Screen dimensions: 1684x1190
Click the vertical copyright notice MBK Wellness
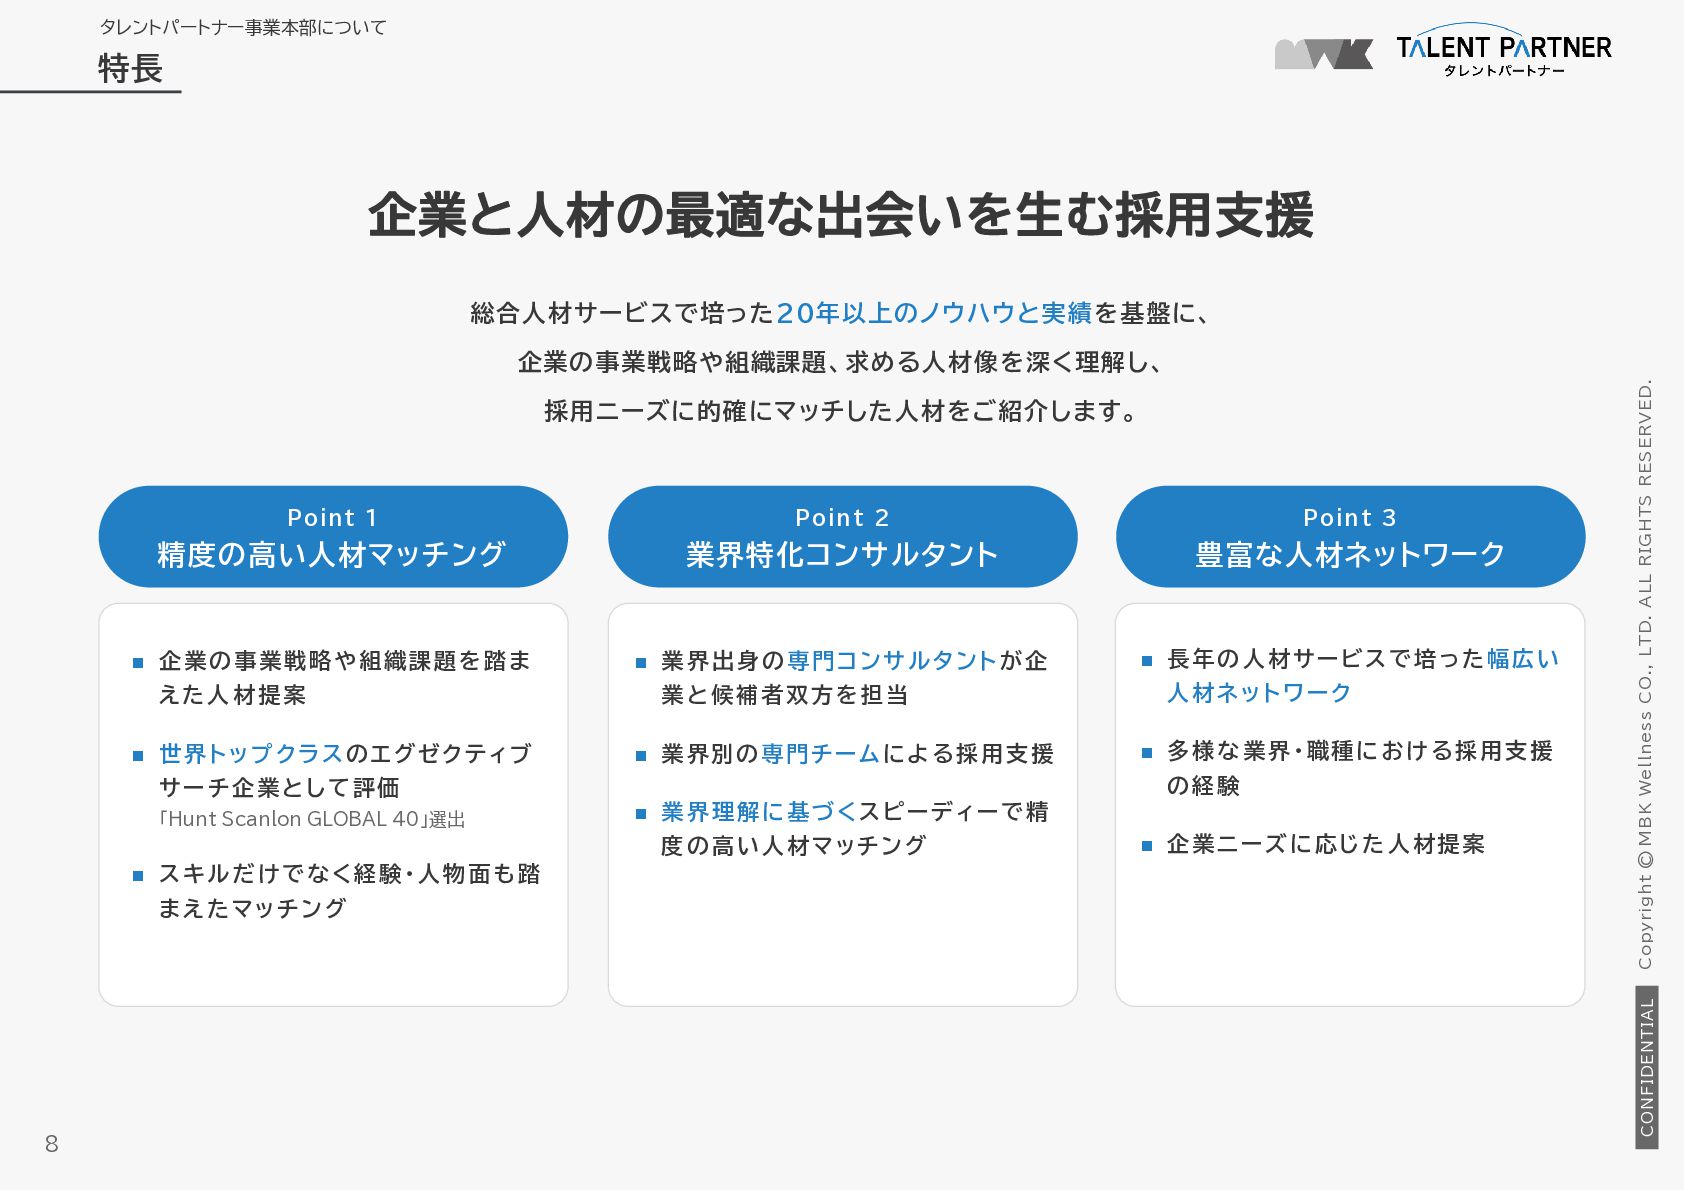1645,674
